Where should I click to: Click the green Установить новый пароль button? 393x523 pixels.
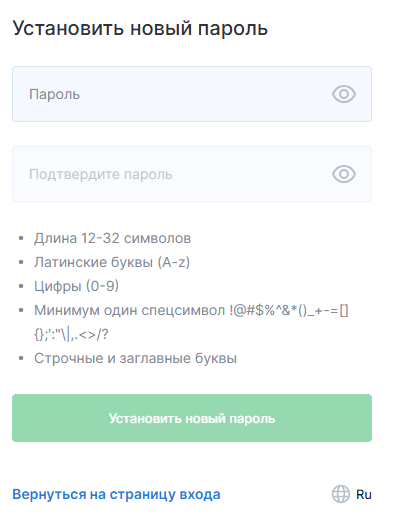coord(192,418)
